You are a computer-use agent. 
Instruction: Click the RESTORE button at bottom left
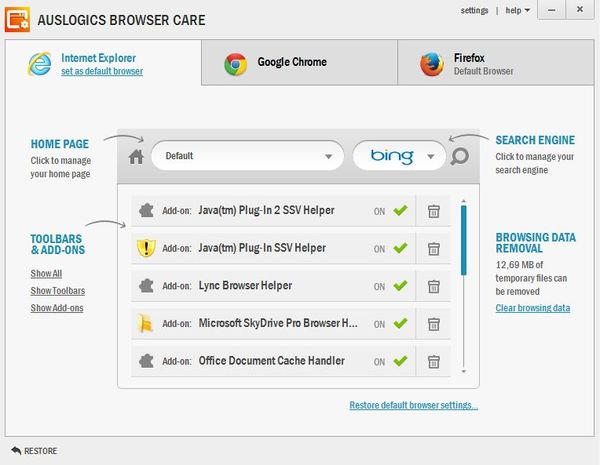[x=34, y=451]
